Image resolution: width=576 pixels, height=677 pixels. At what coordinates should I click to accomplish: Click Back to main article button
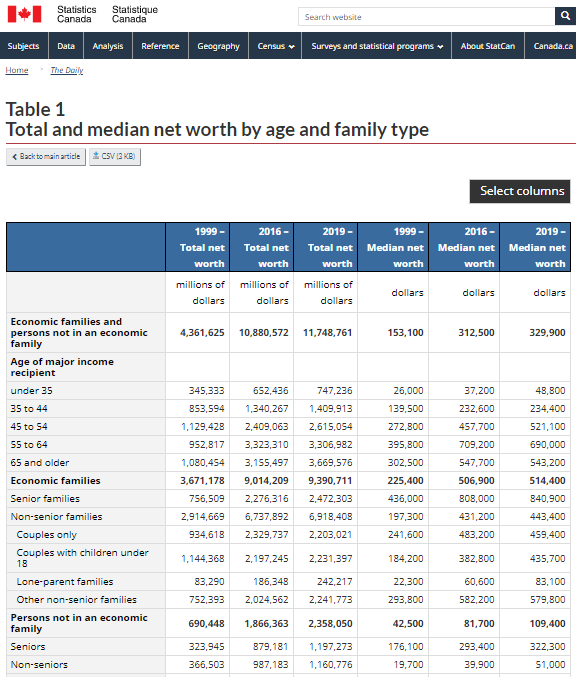[x=46, y=156]
